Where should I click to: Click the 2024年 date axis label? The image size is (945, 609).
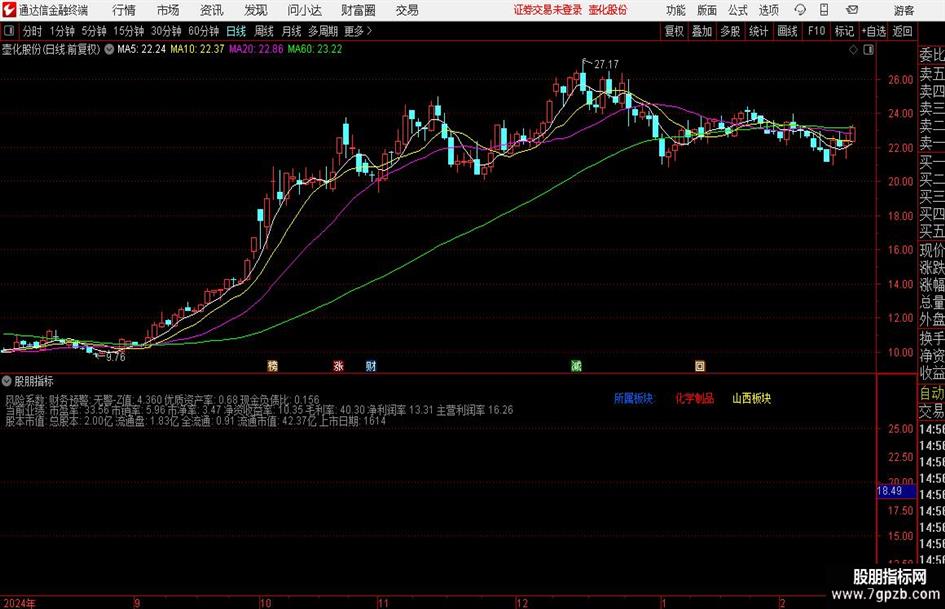[x=19, y=603]
